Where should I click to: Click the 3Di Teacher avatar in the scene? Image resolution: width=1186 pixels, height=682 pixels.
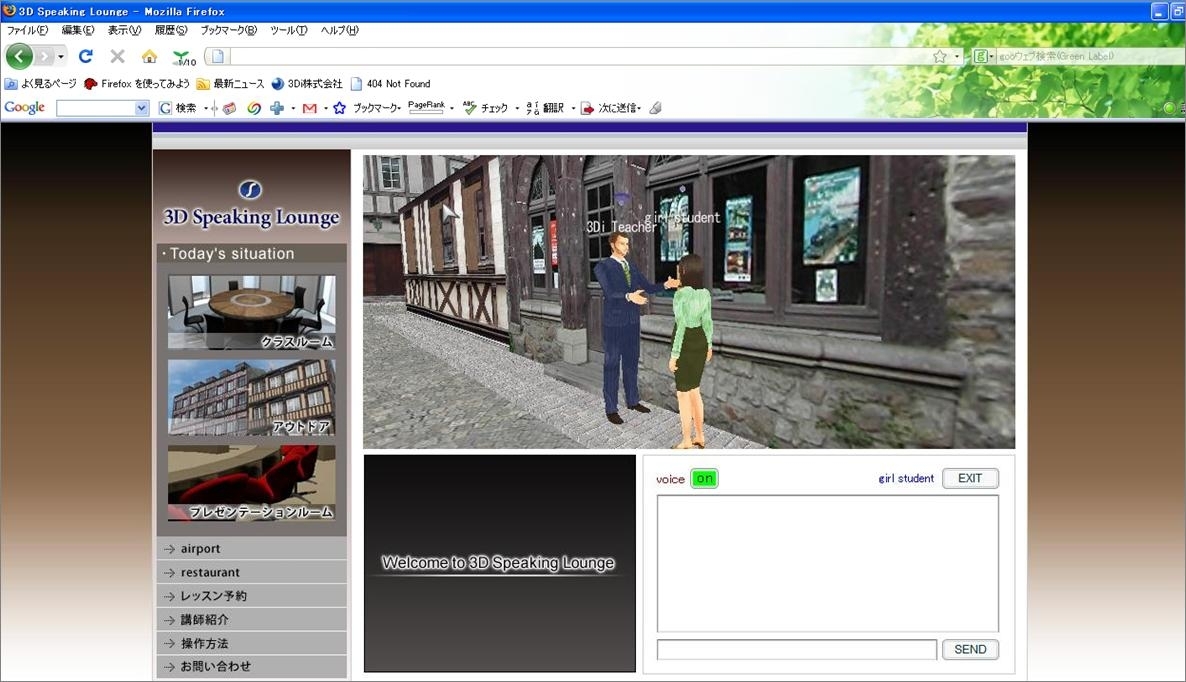tap(624, 327)
